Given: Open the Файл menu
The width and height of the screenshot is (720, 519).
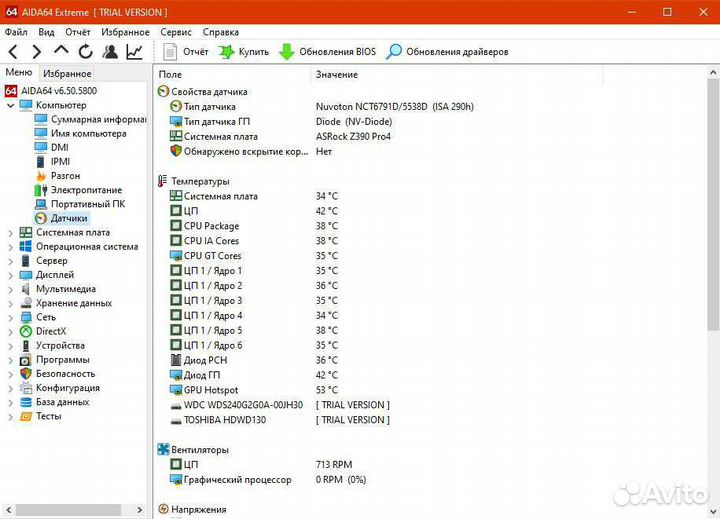Looking at the screenshot, I should click(16, 32).
